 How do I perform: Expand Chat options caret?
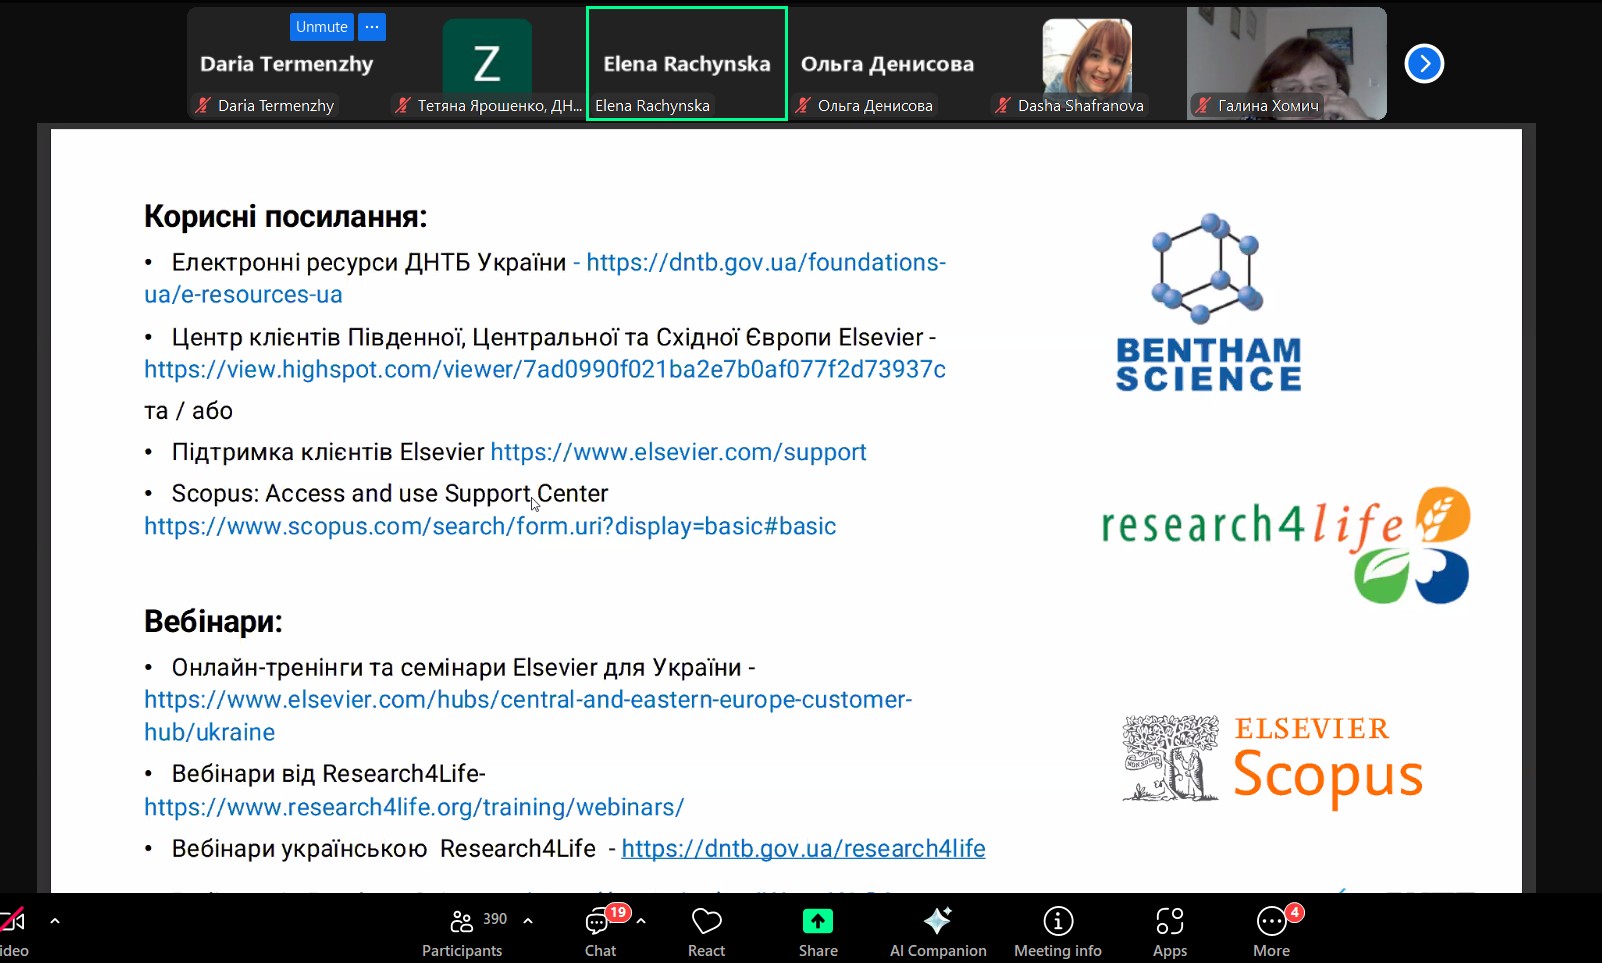[641, 921]
